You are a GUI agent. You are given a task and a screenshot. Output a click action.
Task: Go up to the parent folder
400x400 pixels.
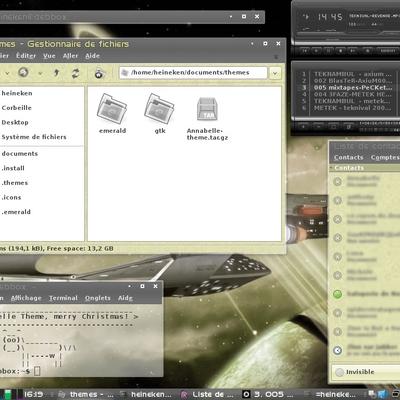click(x=56, y=73)
